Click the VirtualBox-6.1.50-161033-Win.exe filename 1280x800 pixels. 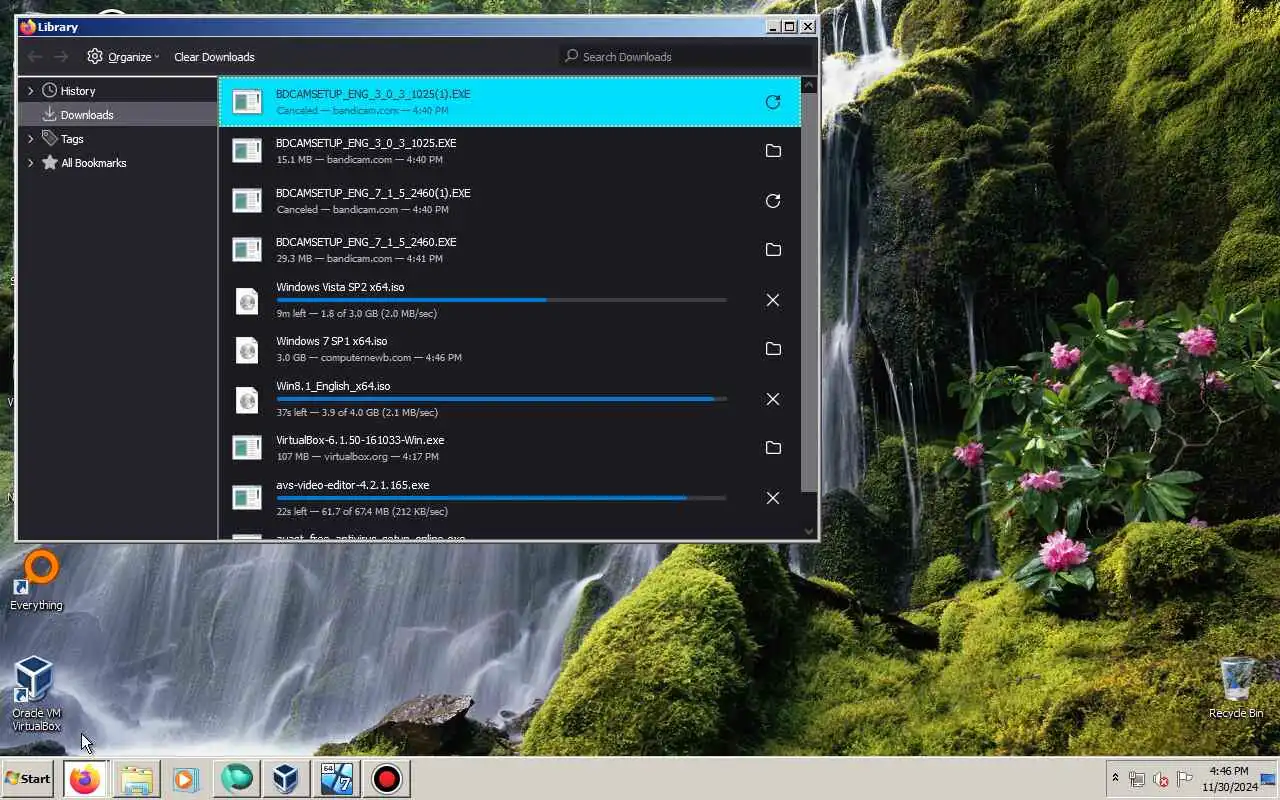[360, 440]
